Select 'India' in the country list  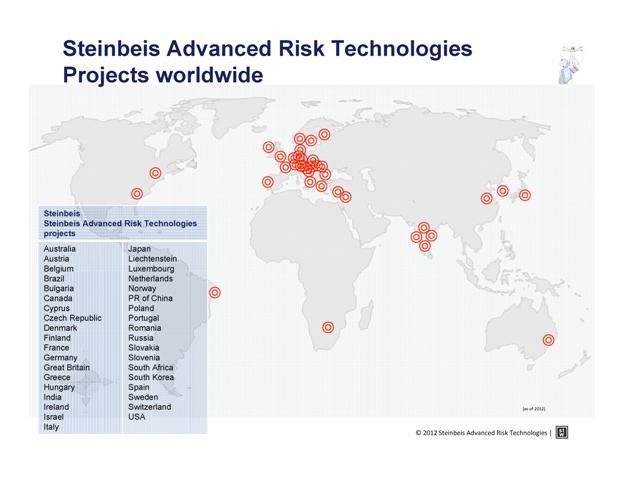click(52, 397)
